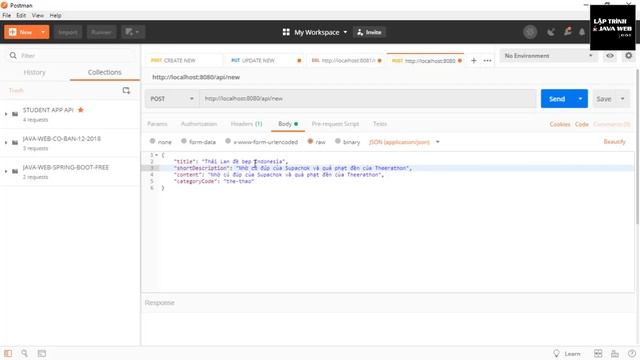Open the Send button dropdown arrow

pos(580,99)
